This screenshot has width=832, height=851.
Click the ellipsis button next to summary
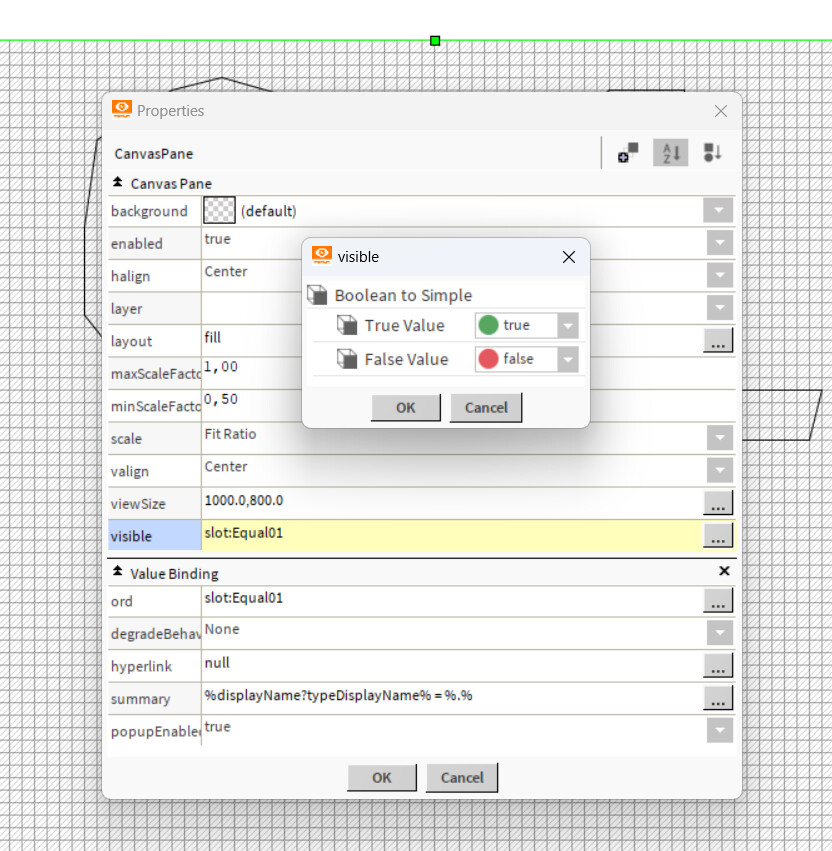pos(718,698)
